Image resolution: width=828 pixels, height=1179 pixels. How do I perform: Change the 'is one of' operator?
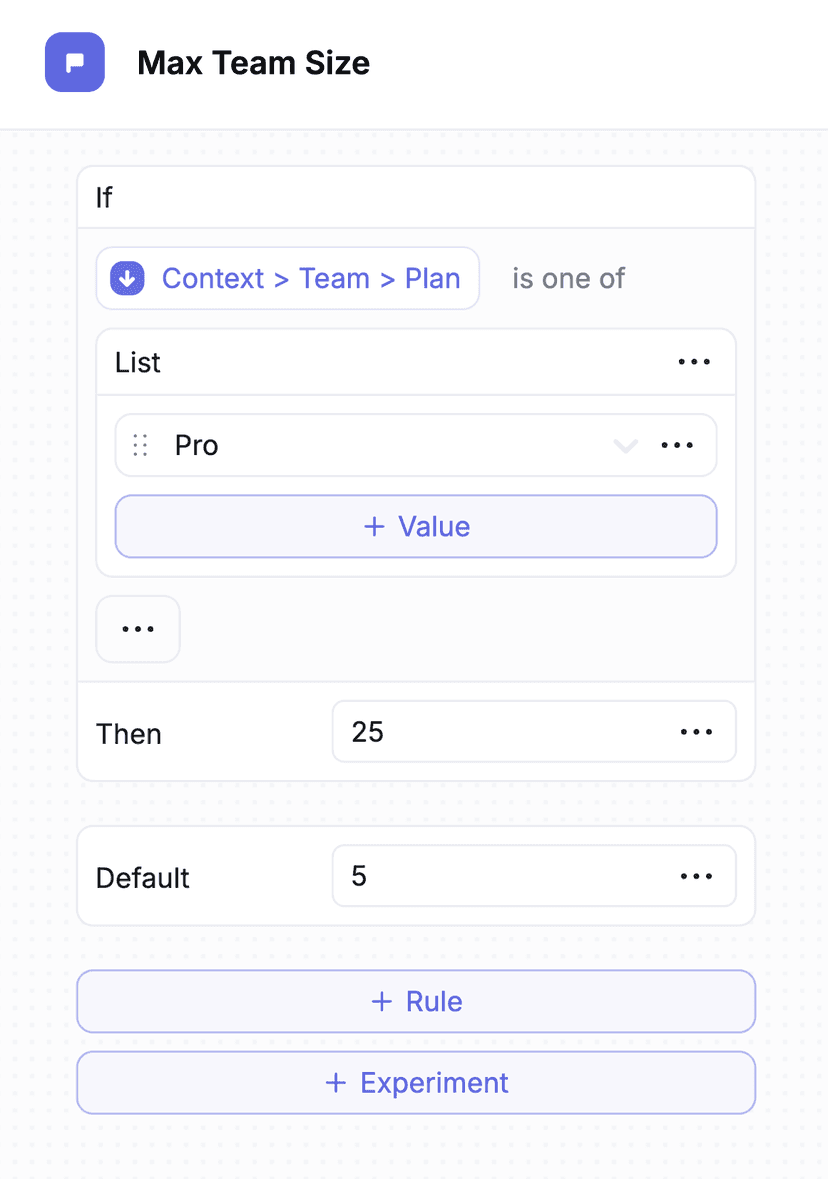coord(567,278)
